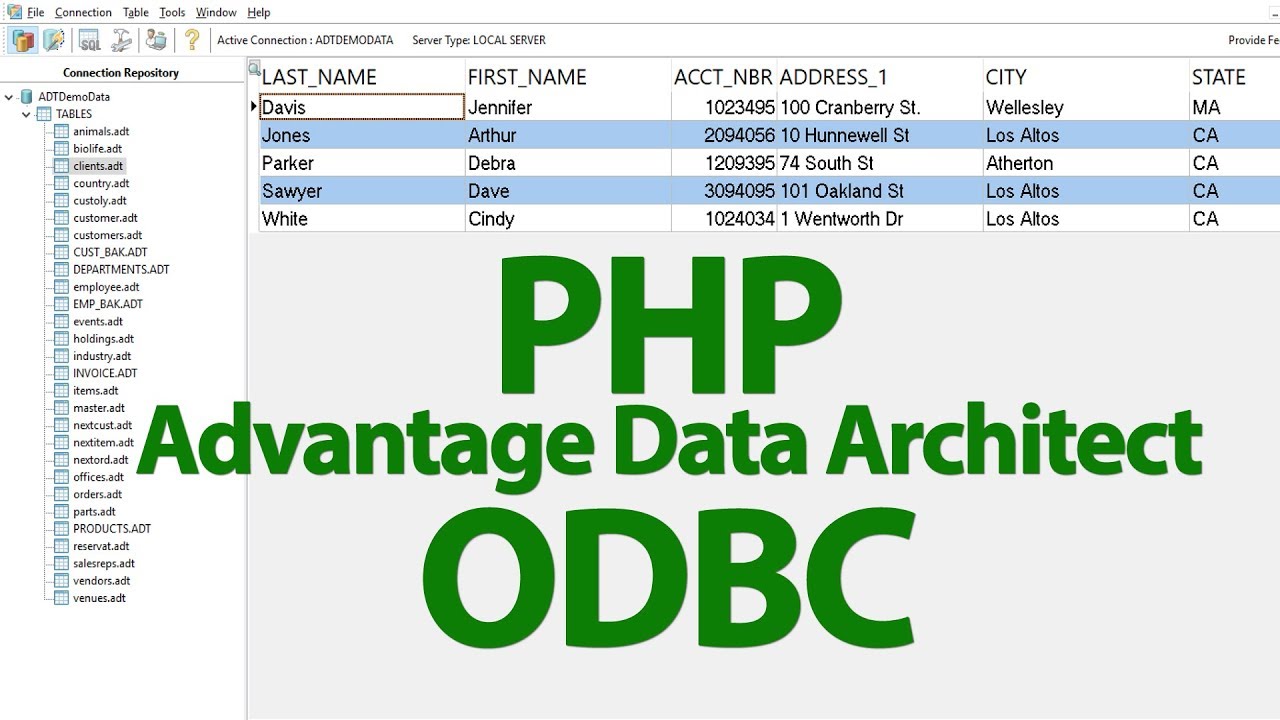Image resolution: width=1280 pixels, height=720 pixels.
Task: Click the wrench and hammer tools icon
Action: click(x=121, y=40)
